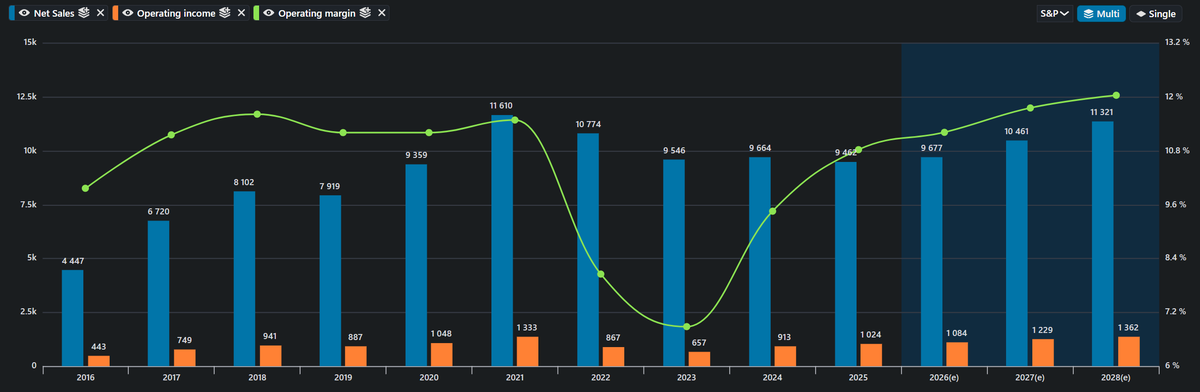Click the 2026(e) Operating margin data point
This screenshot has width=1200, height=392.
[944, 132]
